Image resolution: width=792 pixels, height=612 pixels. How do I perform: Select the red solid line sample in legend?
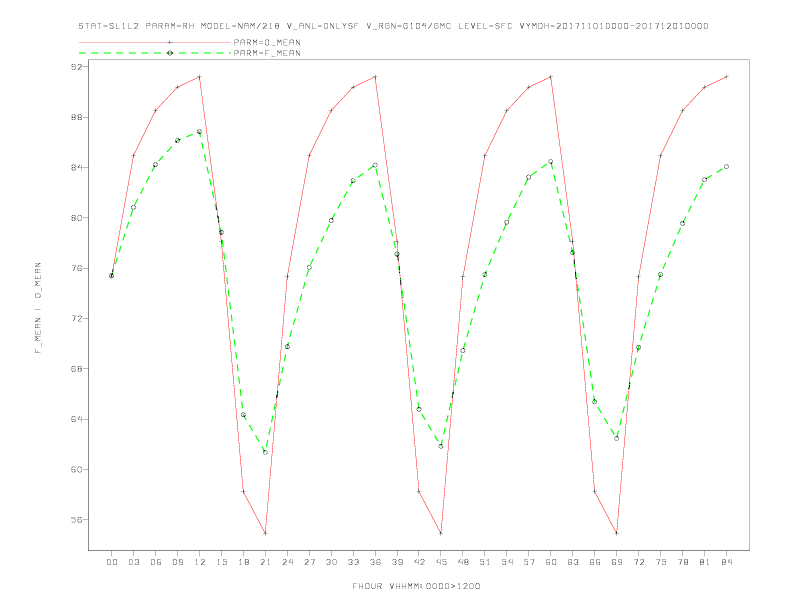tap(155, 42)
